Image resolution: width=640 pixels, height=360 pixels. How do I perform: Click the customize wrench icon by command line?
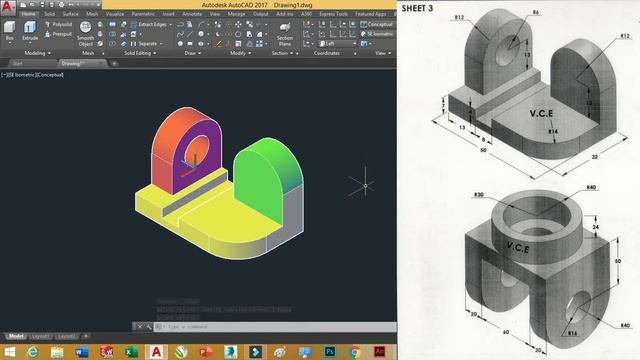[149, 327]
